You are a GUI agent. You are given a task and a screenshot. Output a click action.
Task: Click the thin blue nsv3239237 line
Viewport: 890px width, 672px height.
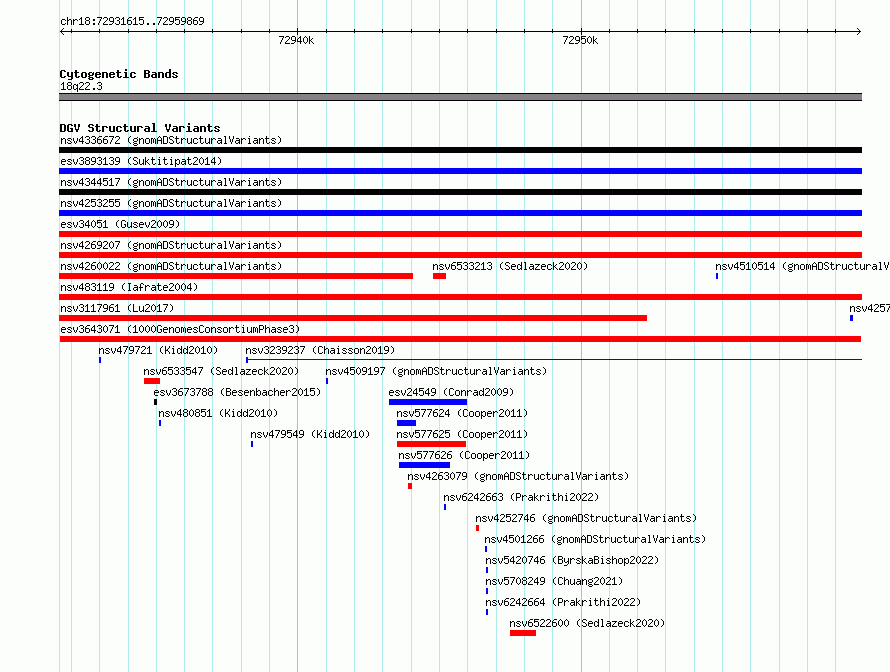(554, 359)
